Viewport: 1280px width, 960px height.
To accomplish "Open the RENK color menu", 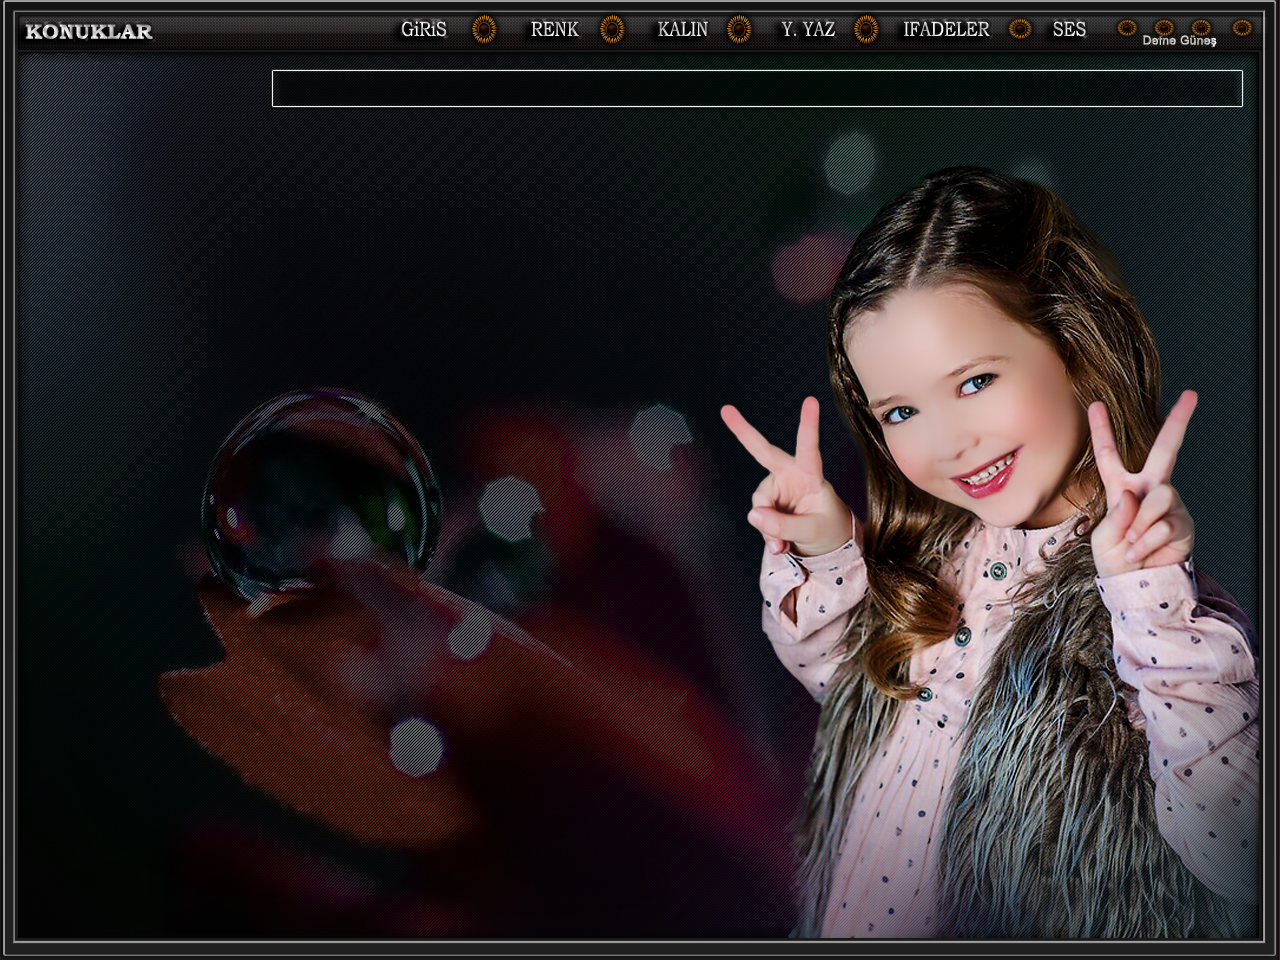I will (555, 30).
